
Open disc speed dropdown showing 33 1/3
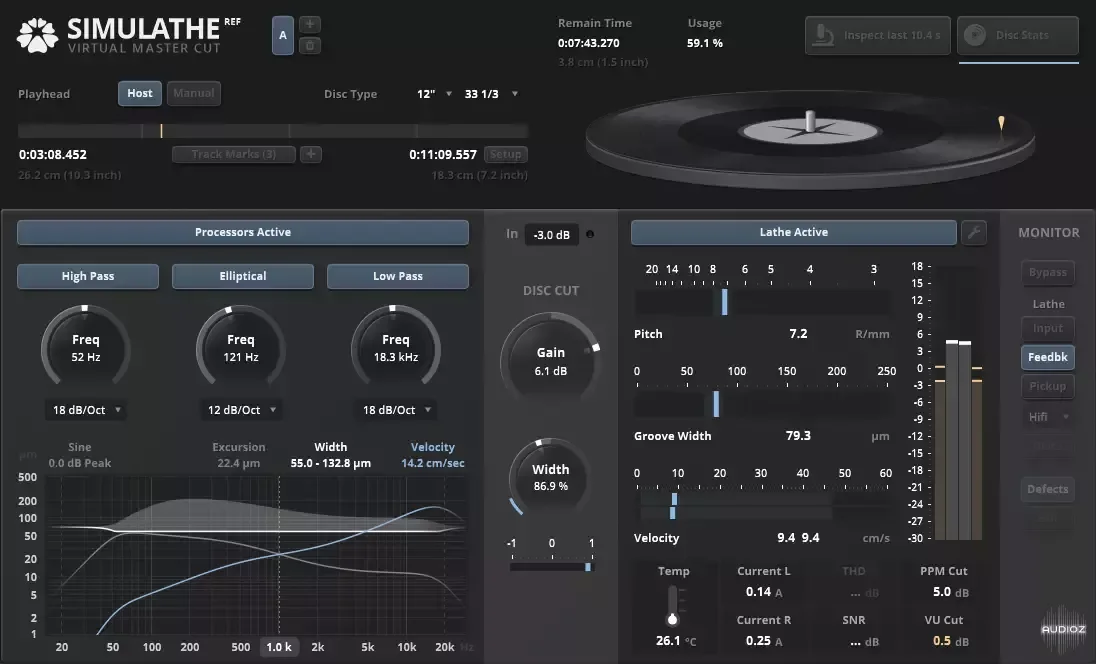click(491, 94)
